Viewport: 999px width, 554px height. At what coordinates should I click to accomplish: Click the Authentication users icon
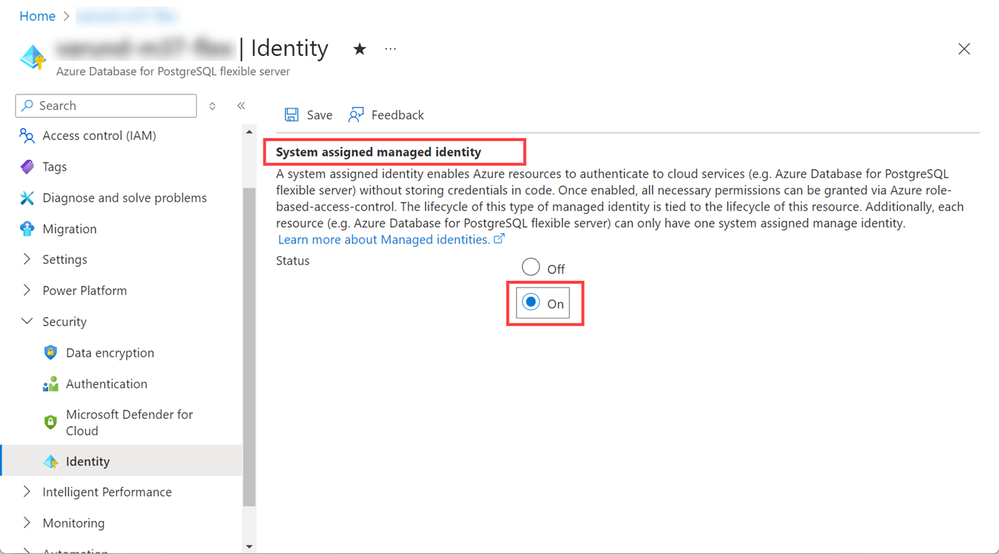pos(50,384)
